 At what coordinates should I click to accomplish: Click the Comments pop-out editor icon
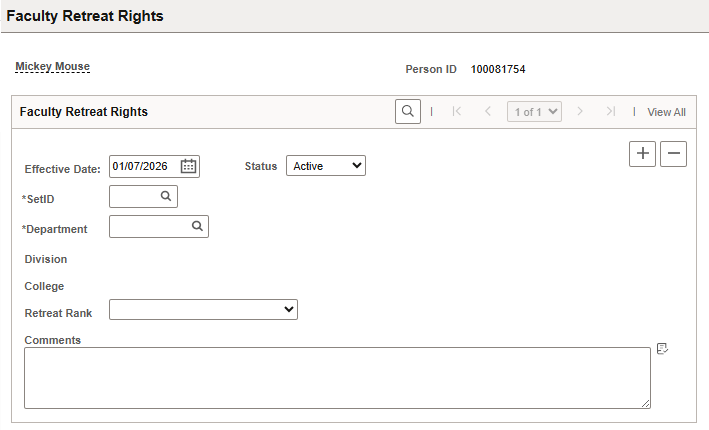pos(662,349)
